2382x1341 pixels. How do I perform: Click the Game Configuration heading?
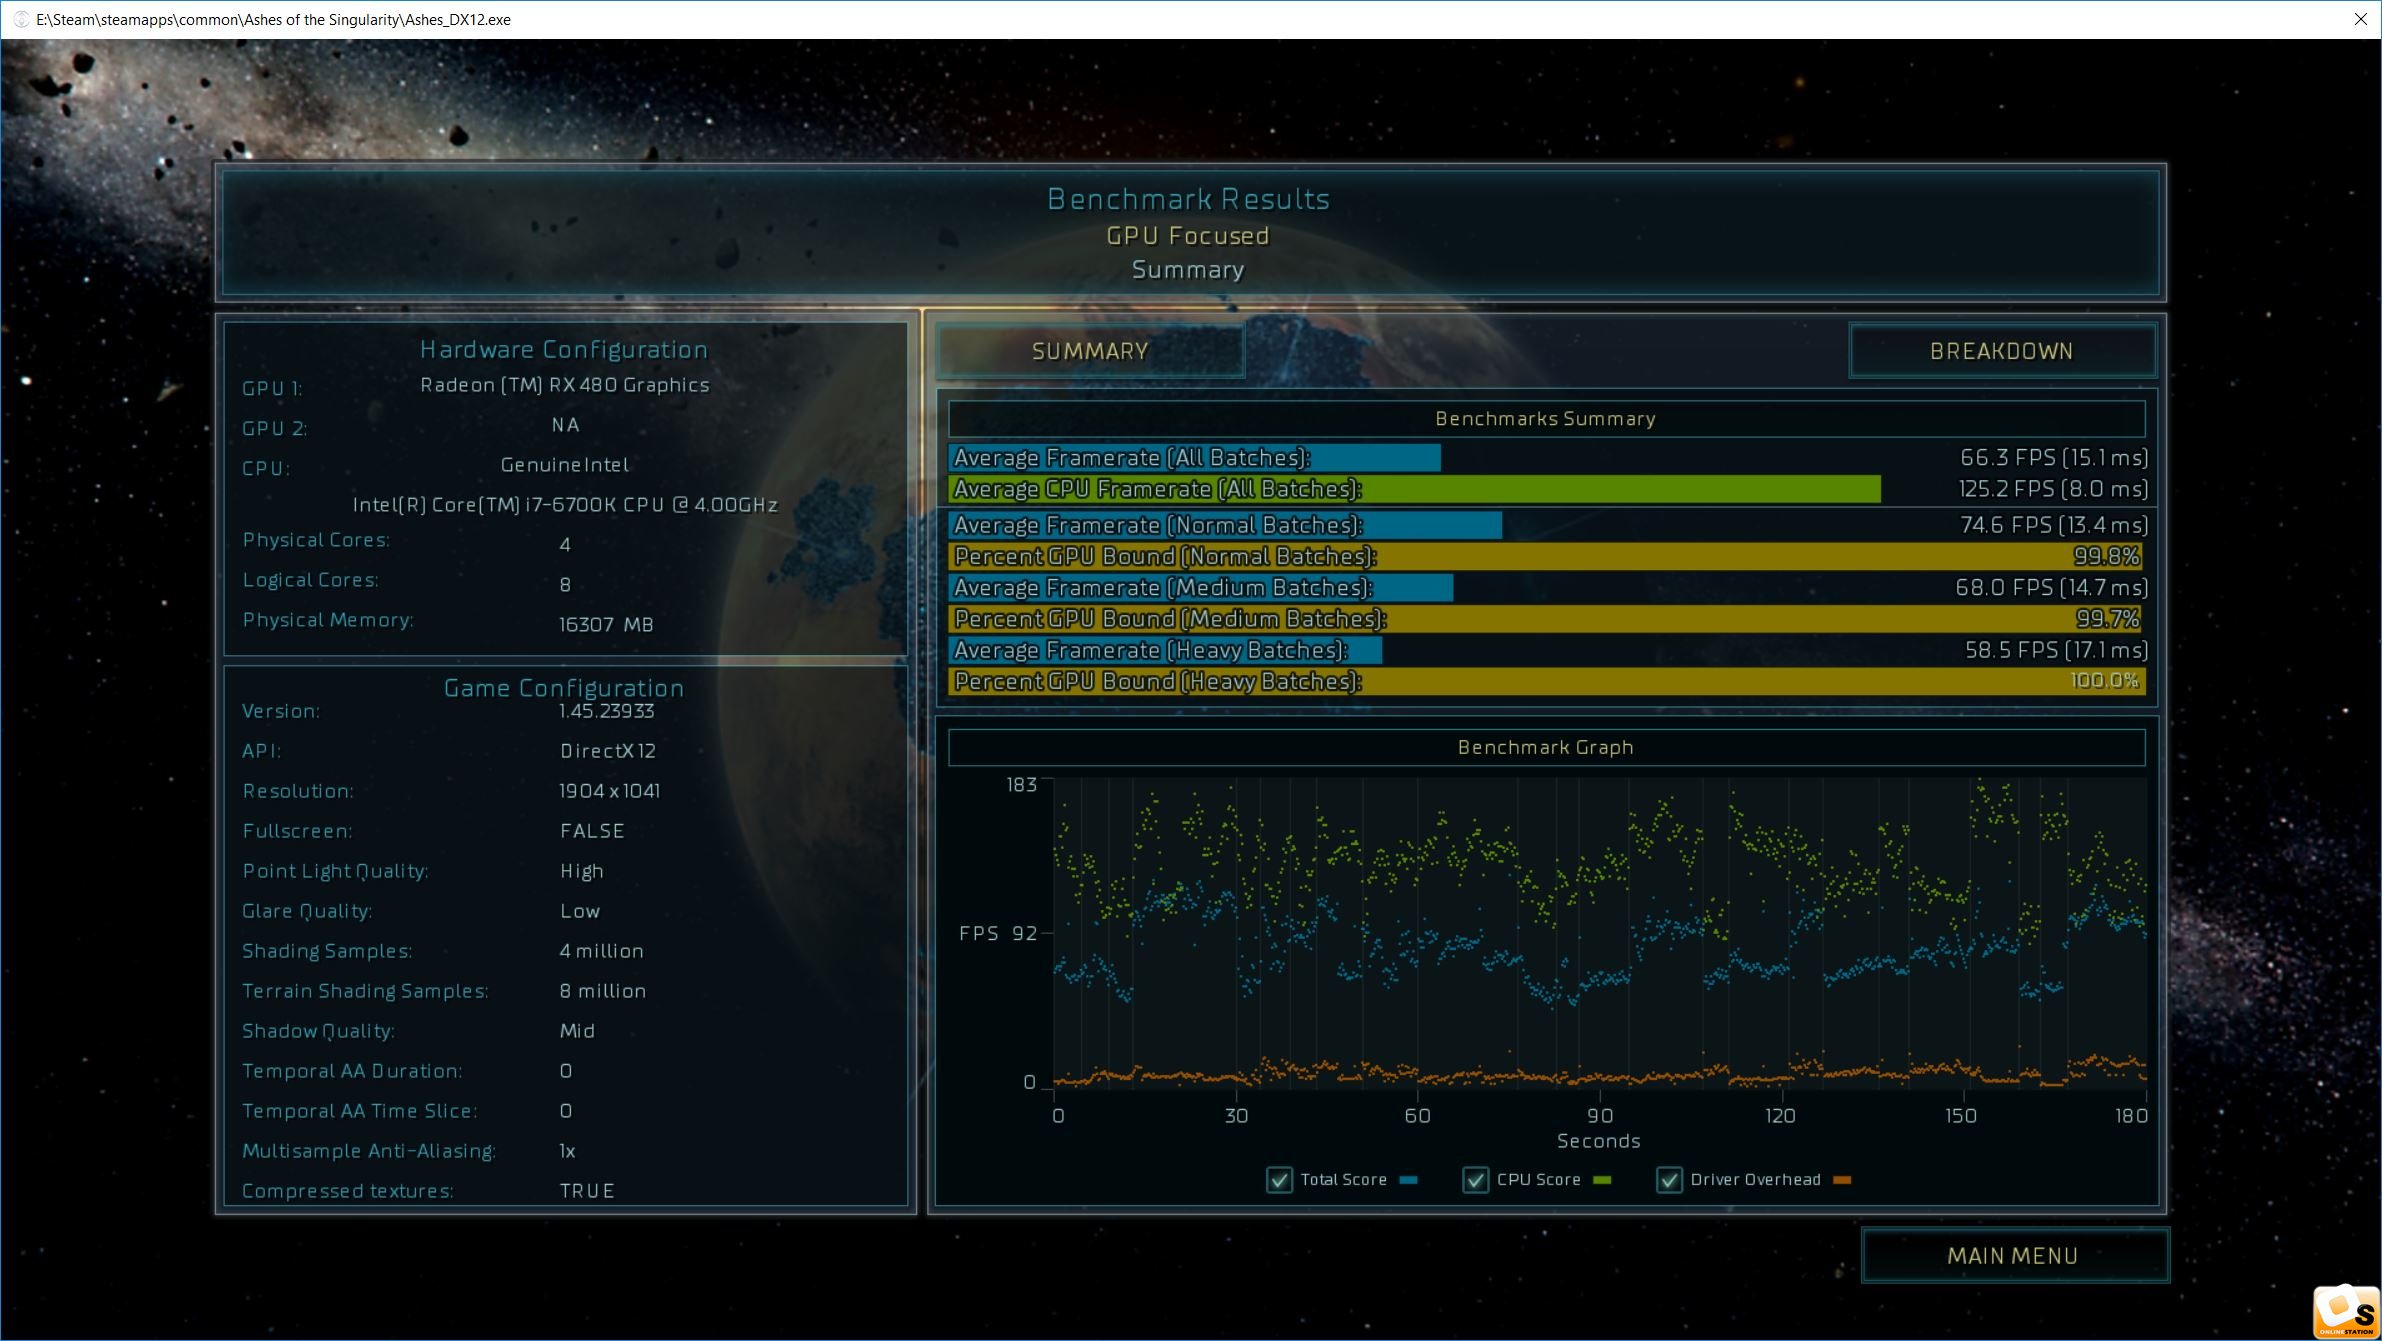point(564,688)
